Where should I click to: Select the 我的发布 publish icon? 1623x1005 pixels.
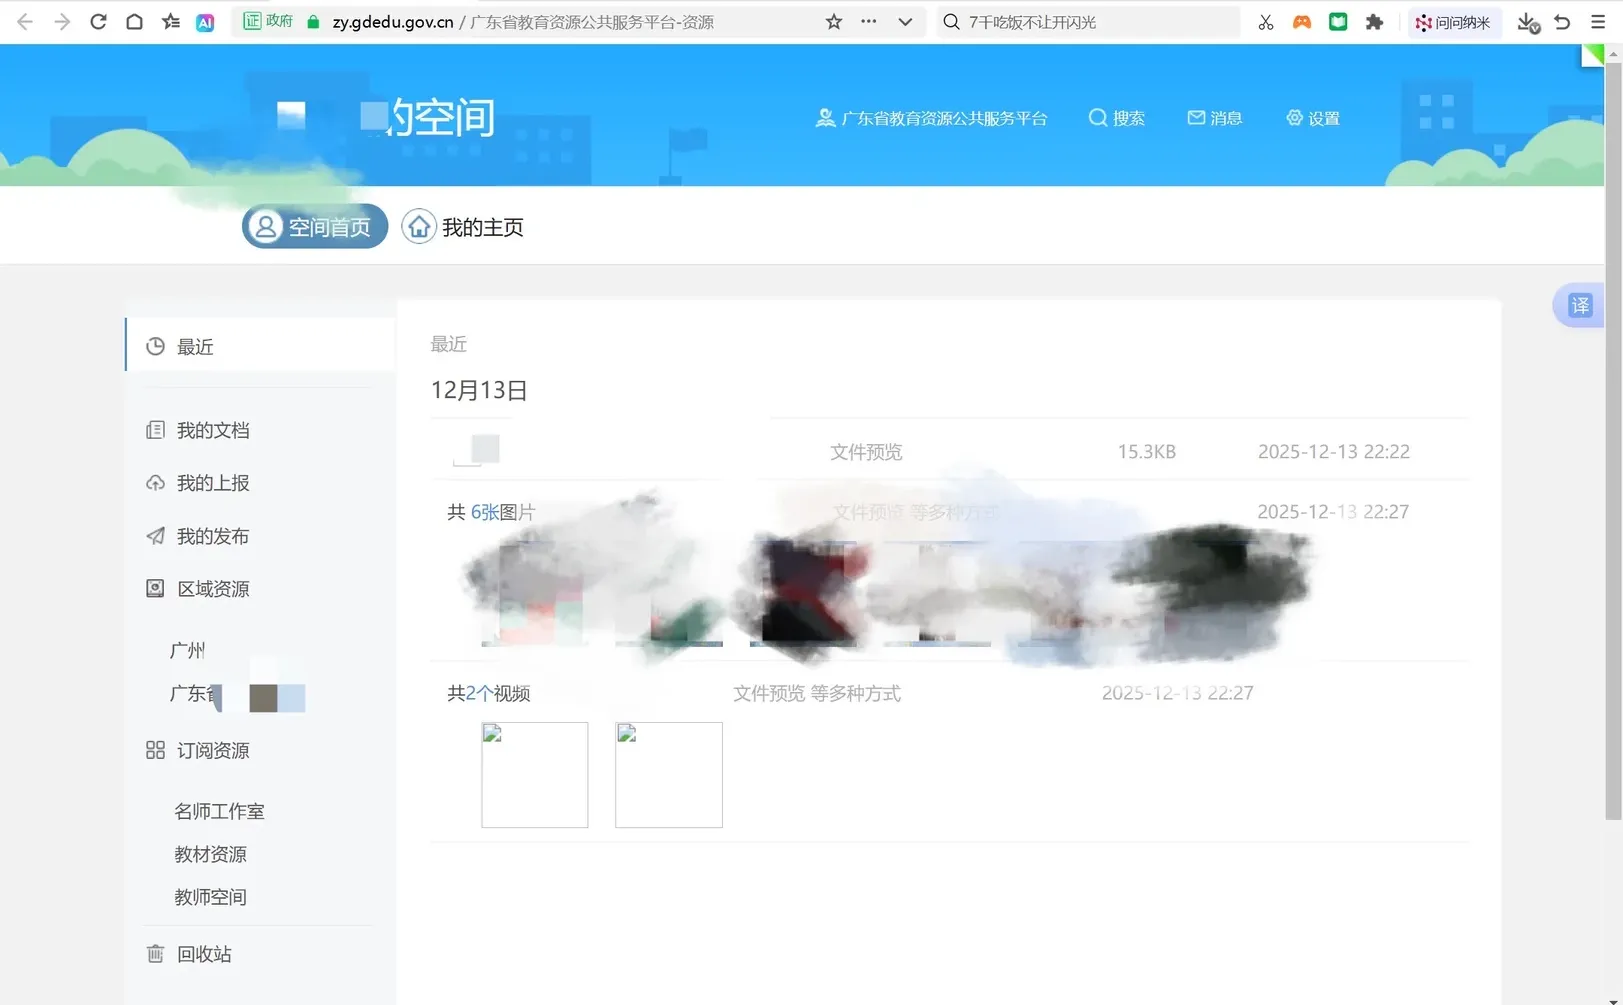155,536
